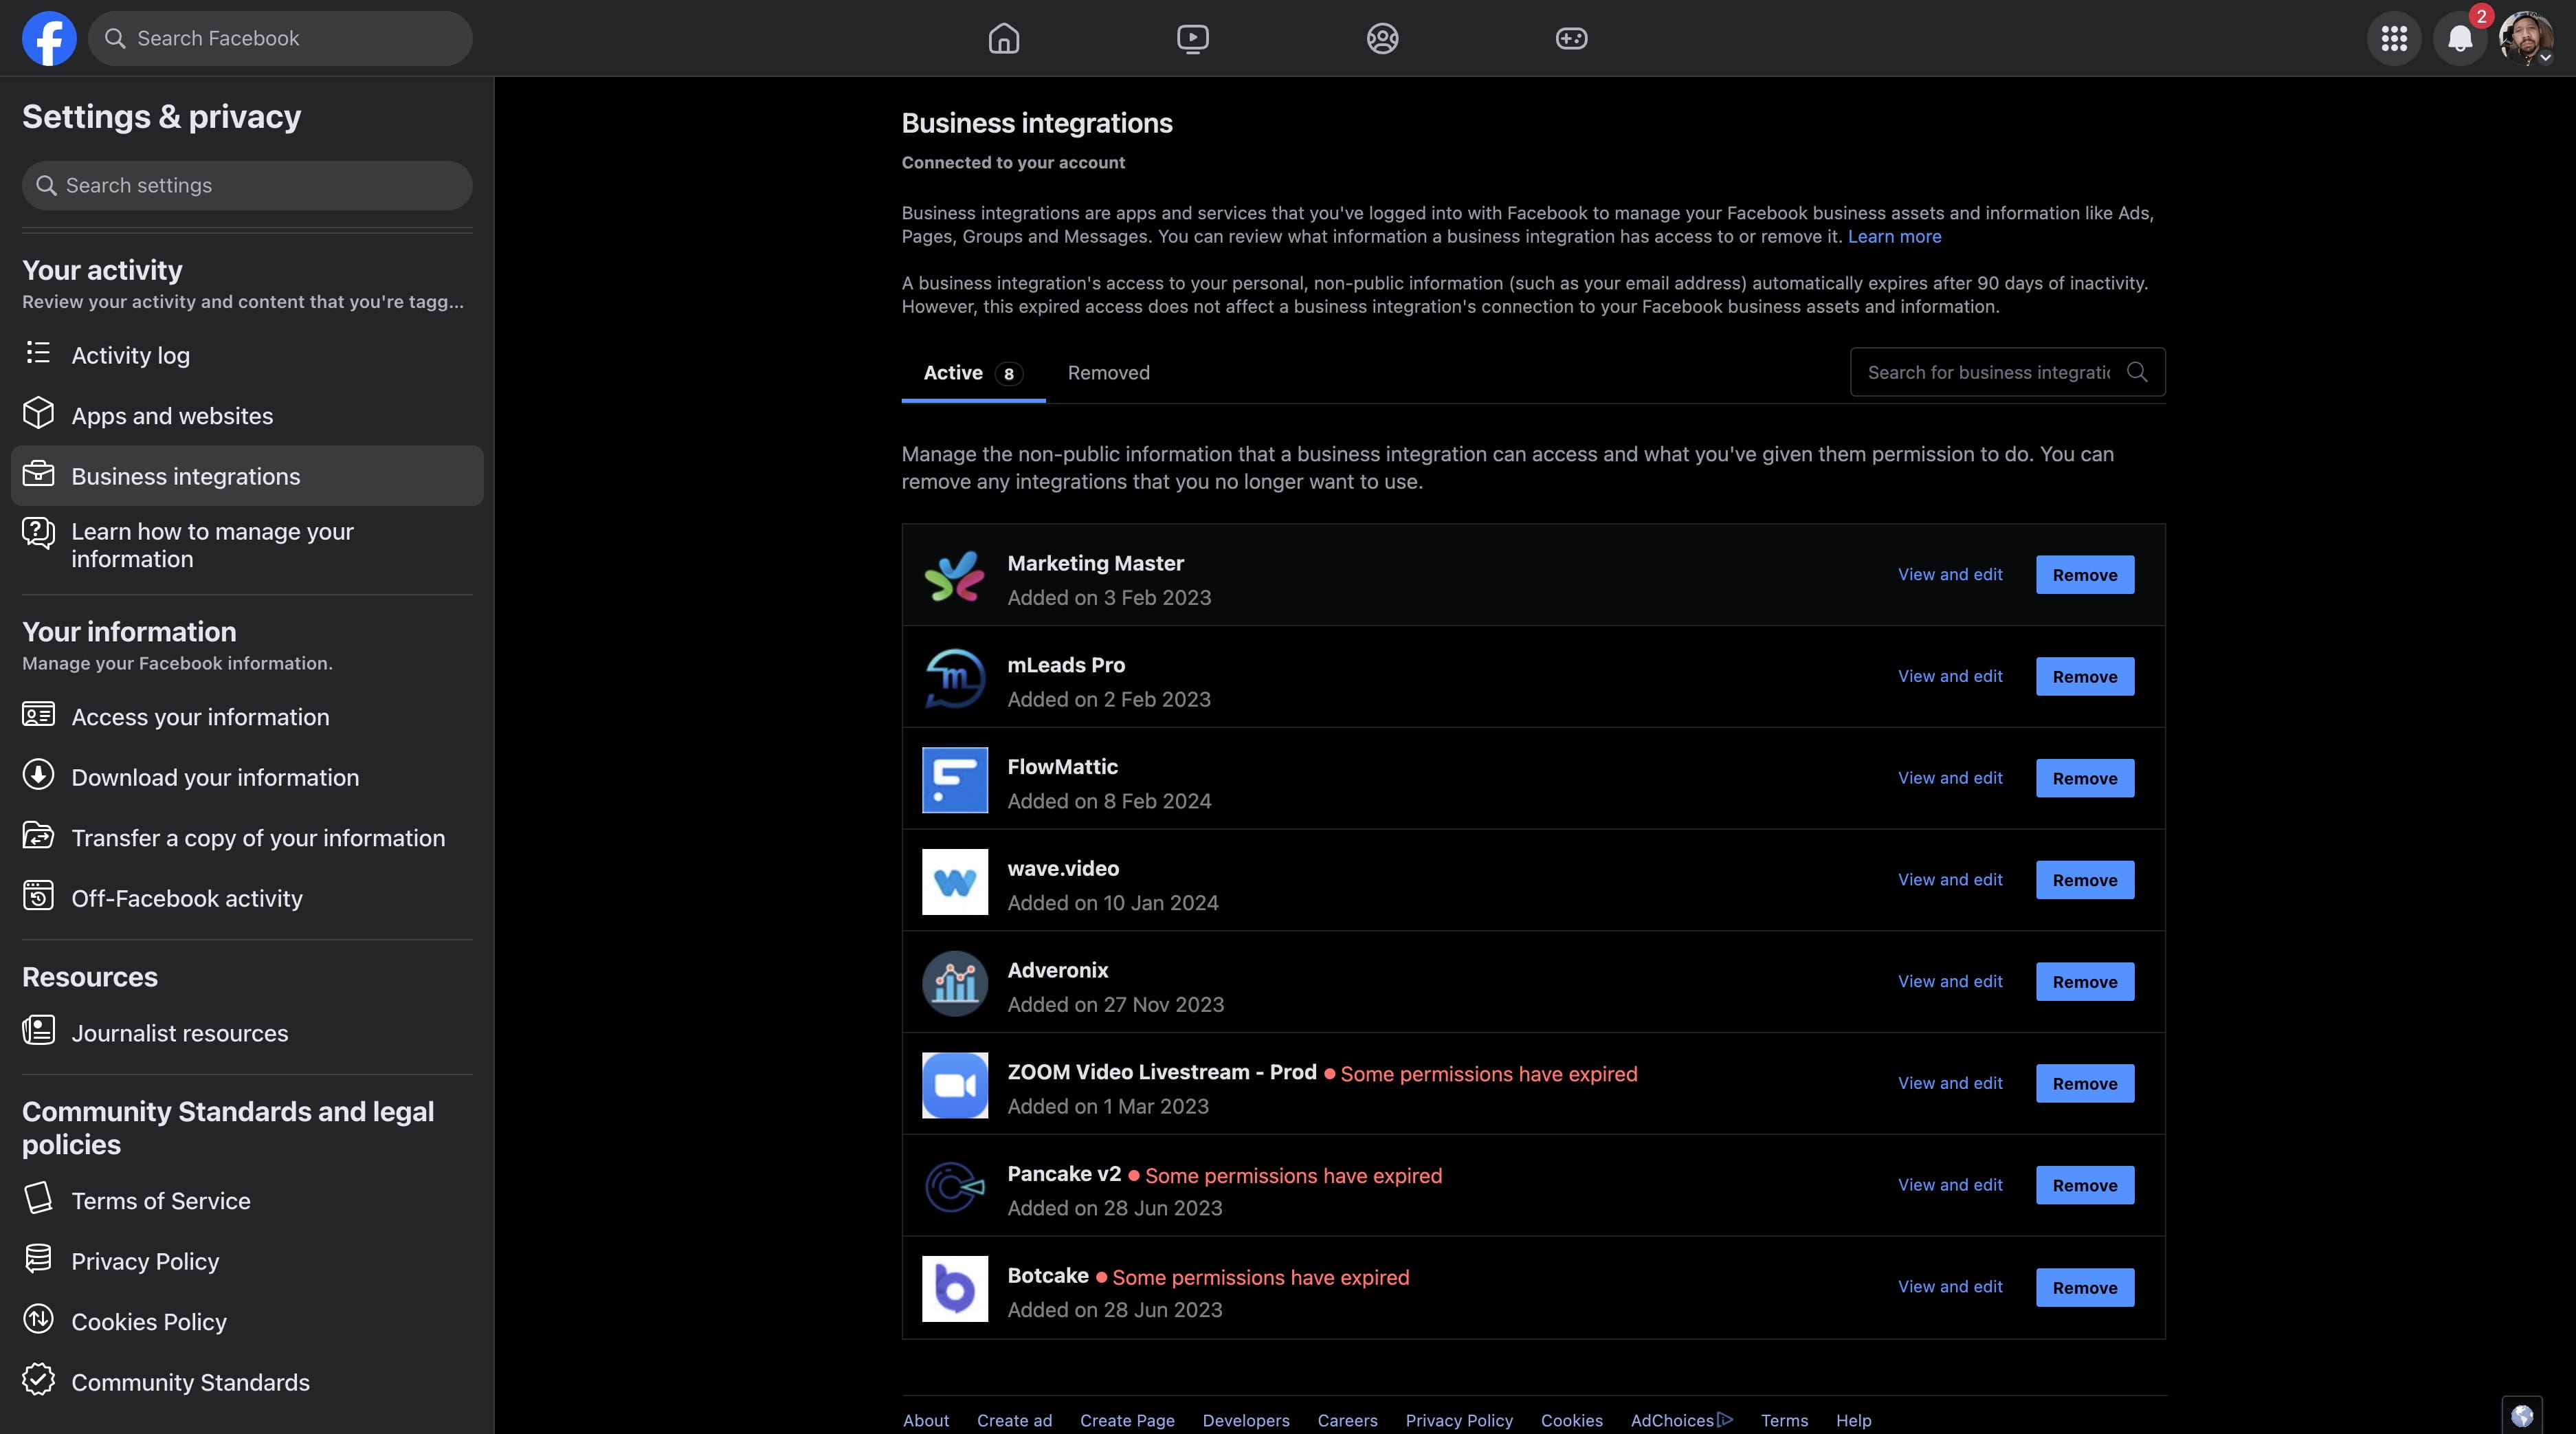The height and width of the screenshot is (1434, 2576).
Task: Open Learn how to manage your information
Action: click(x=247, y=545)
